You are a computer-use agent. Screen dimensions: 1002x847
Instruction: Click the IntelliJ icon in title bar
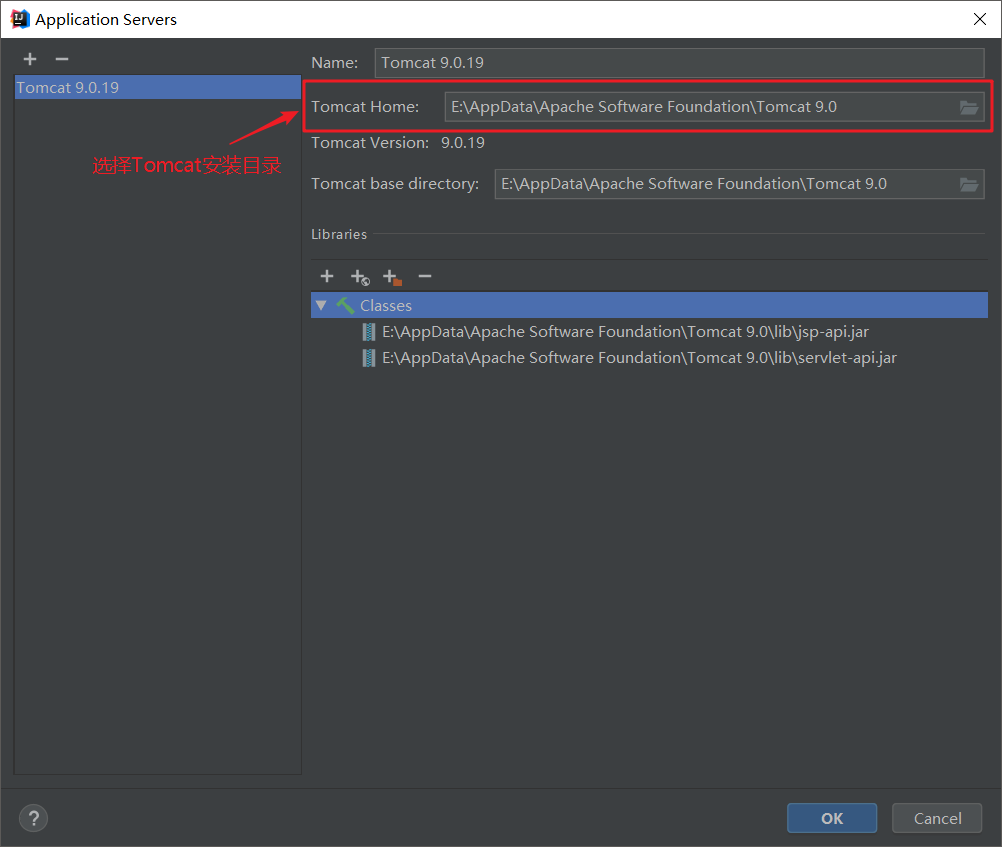(20, 19)
